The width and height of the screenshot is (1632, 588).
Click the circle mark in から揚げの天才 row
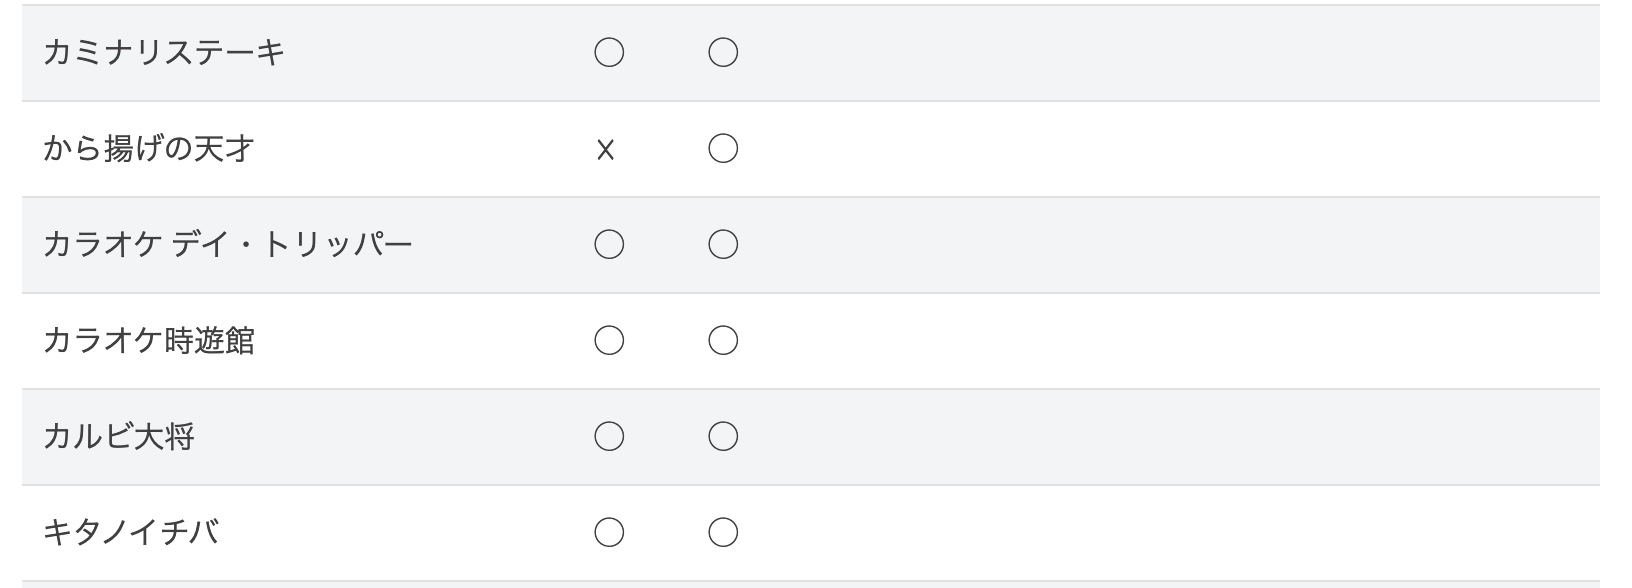[723, 148]
